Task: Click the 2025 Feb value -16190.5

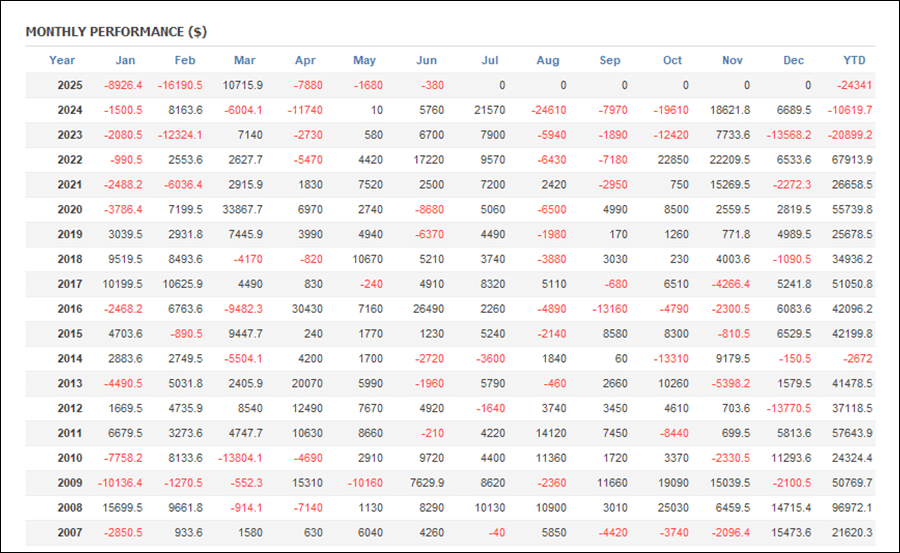Action: (180, 85)
